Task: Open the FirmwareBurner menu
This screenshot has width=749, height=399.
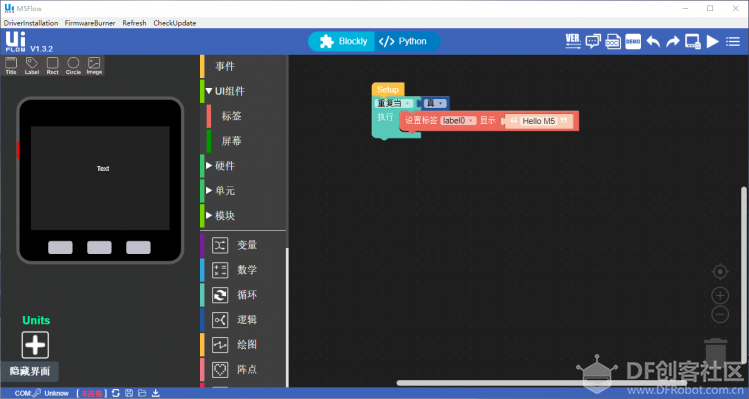Action: (90, 23)
